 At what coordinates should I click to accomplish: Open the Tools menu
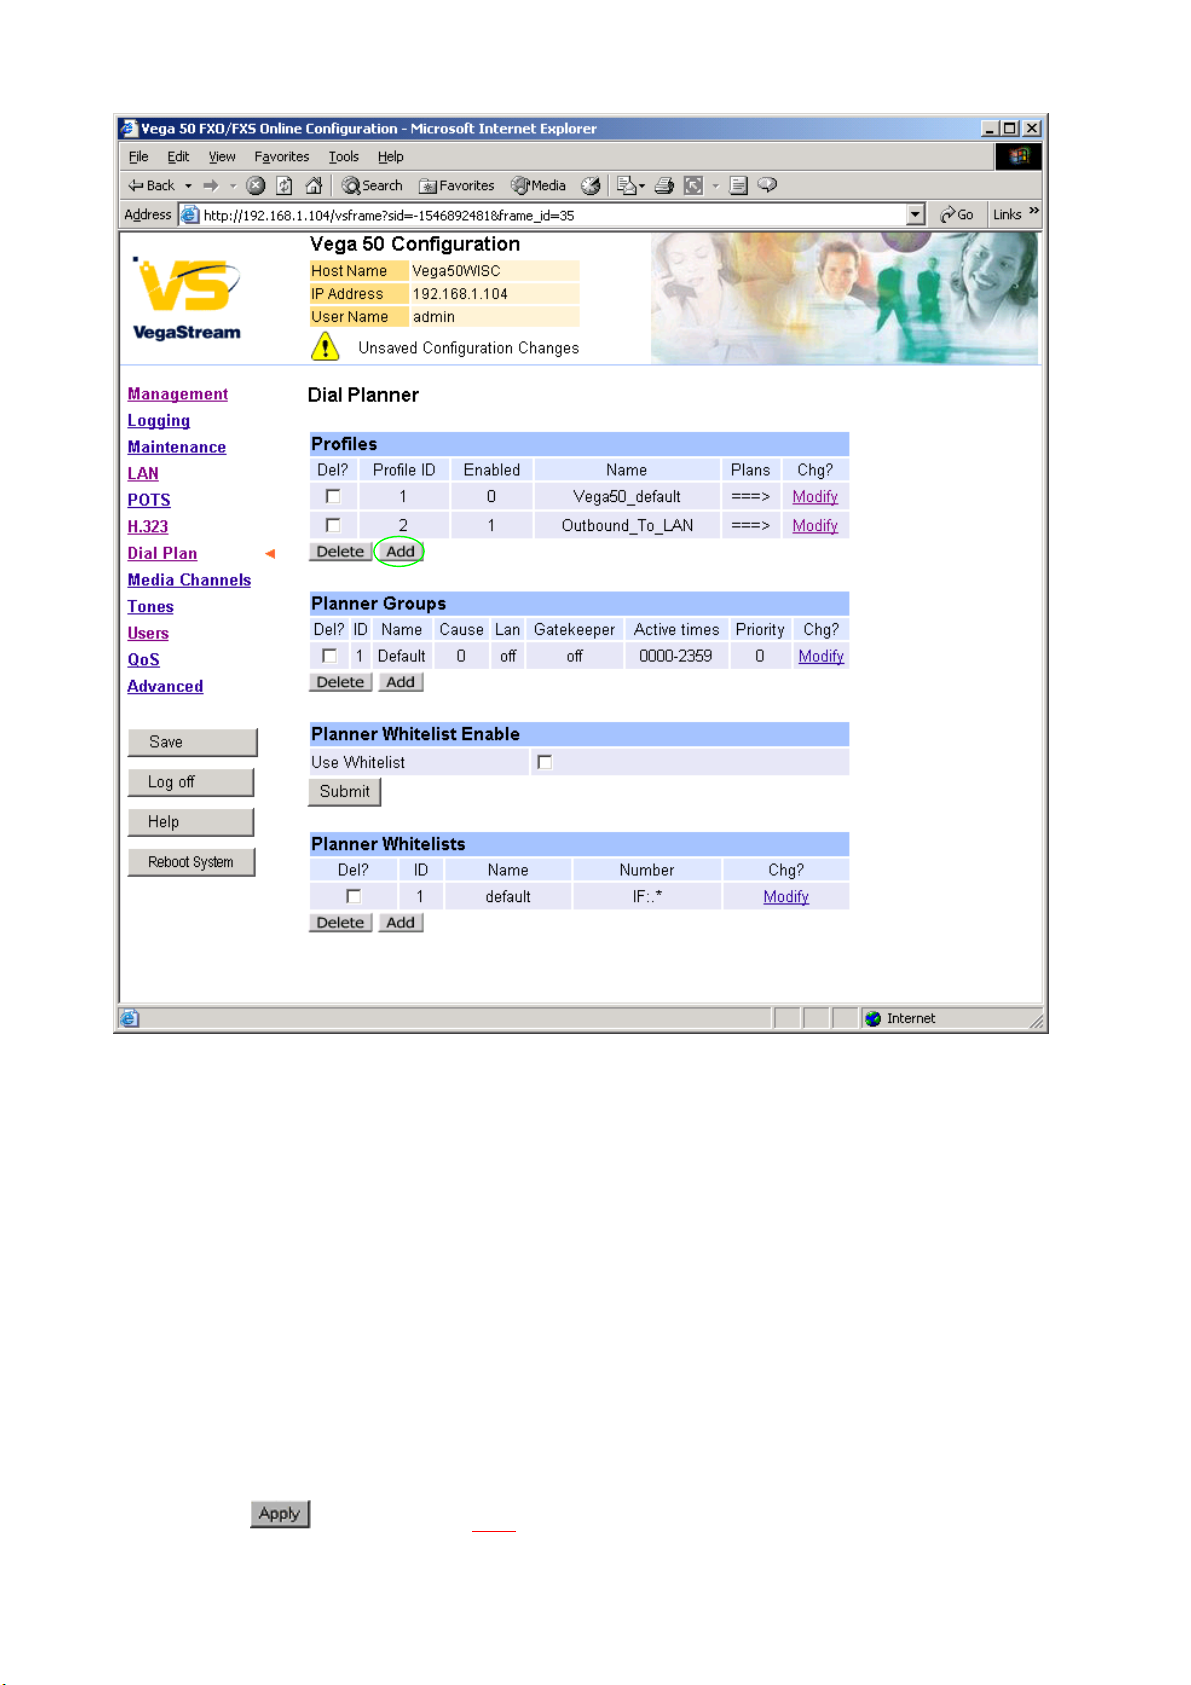click(x=343, y=157)
